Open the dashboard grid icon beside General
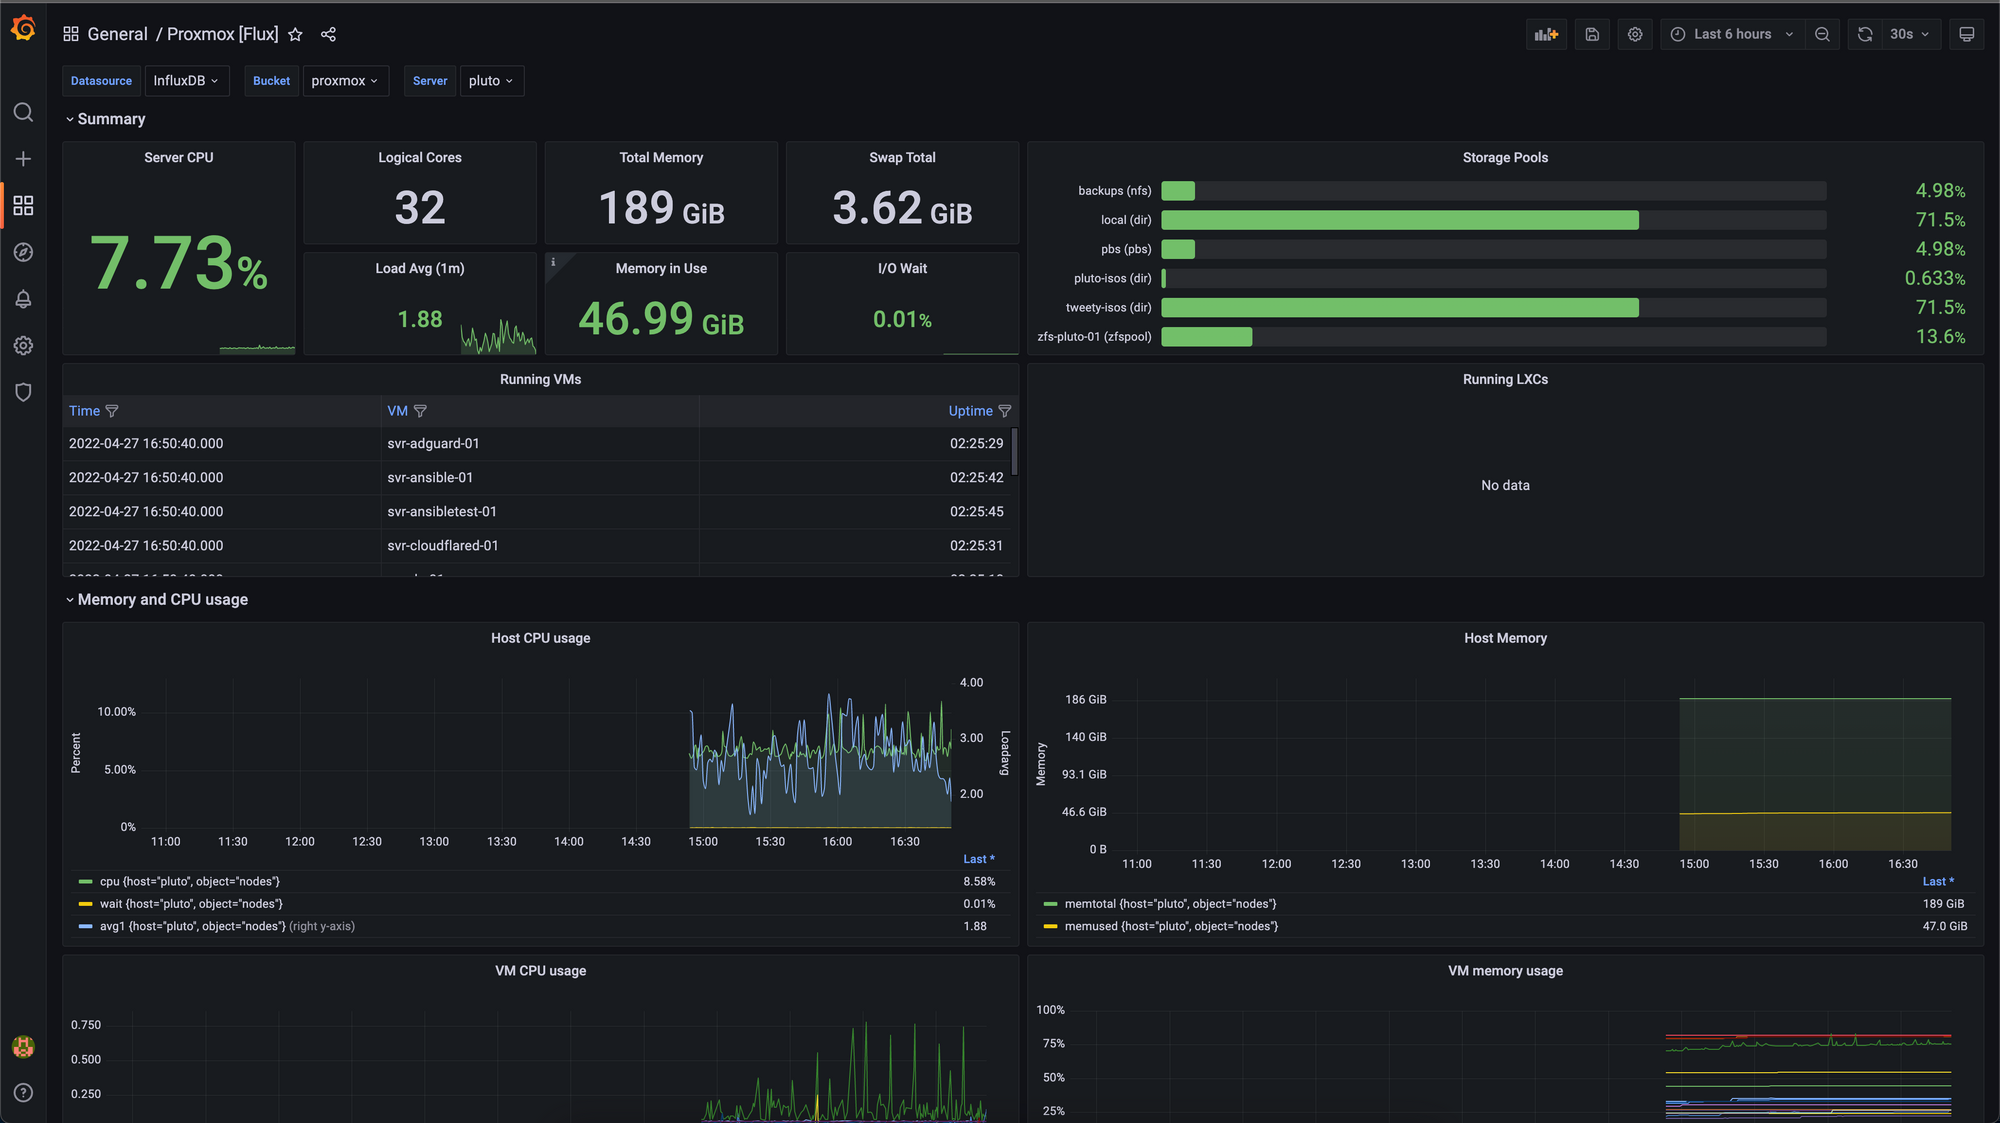2000x1123 pixels. (71, 34)
